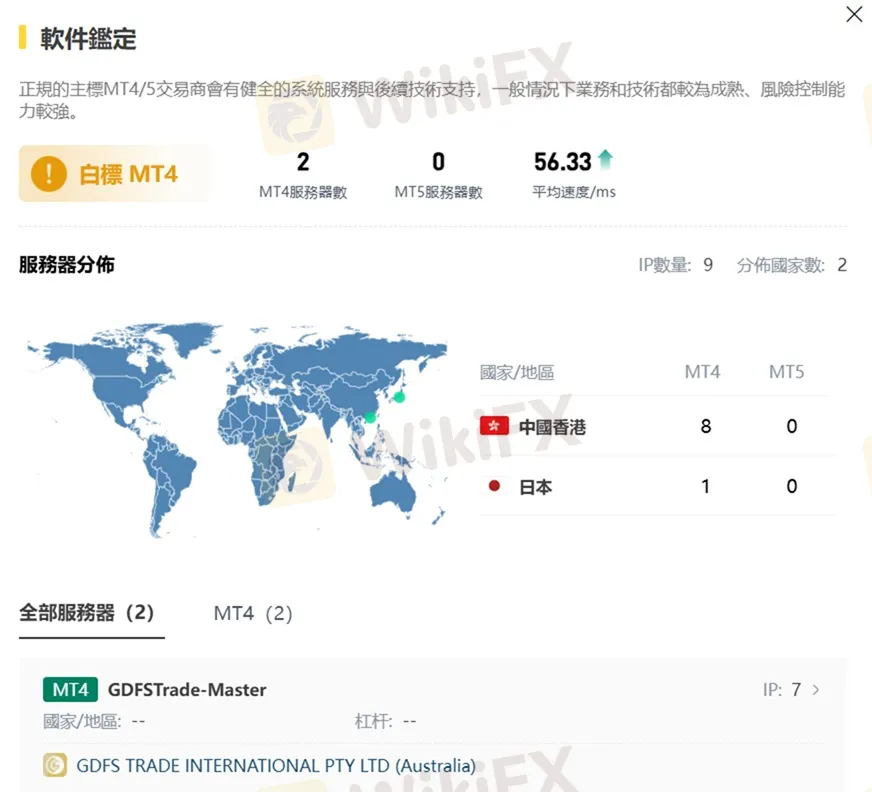This screenshot has height=792, width=872.
Task: Open GDFS TRADE INTERNATIONAL PTY LTD (Australia) link
Action: [x=276, y=765]
